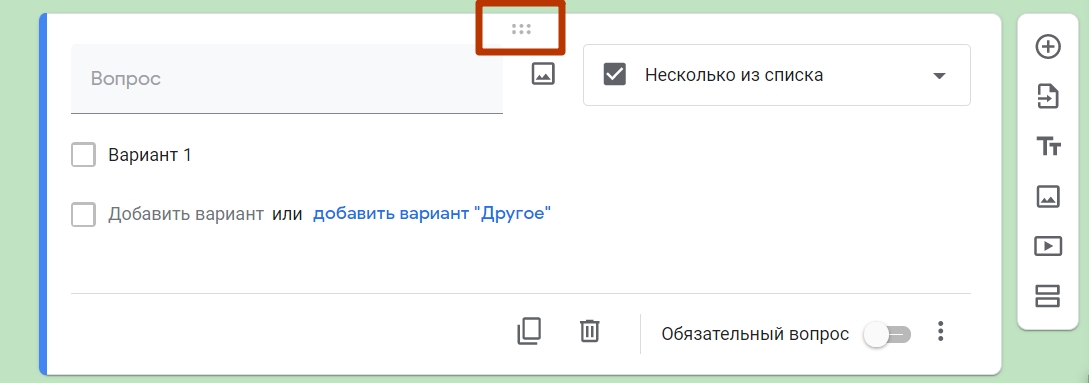Click image icon next to question field

pyautogui.click(x=543, y=74)
